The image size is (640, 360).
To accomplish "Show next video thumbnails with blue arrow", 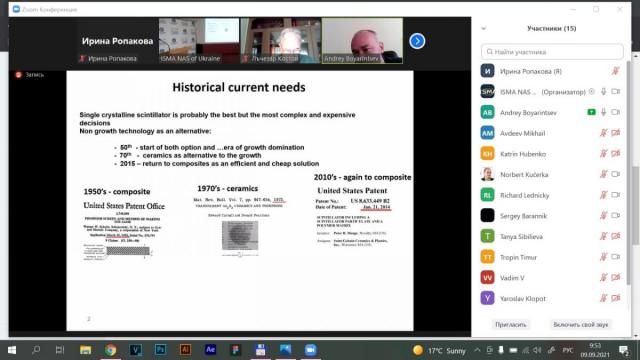I will (417, 41).
